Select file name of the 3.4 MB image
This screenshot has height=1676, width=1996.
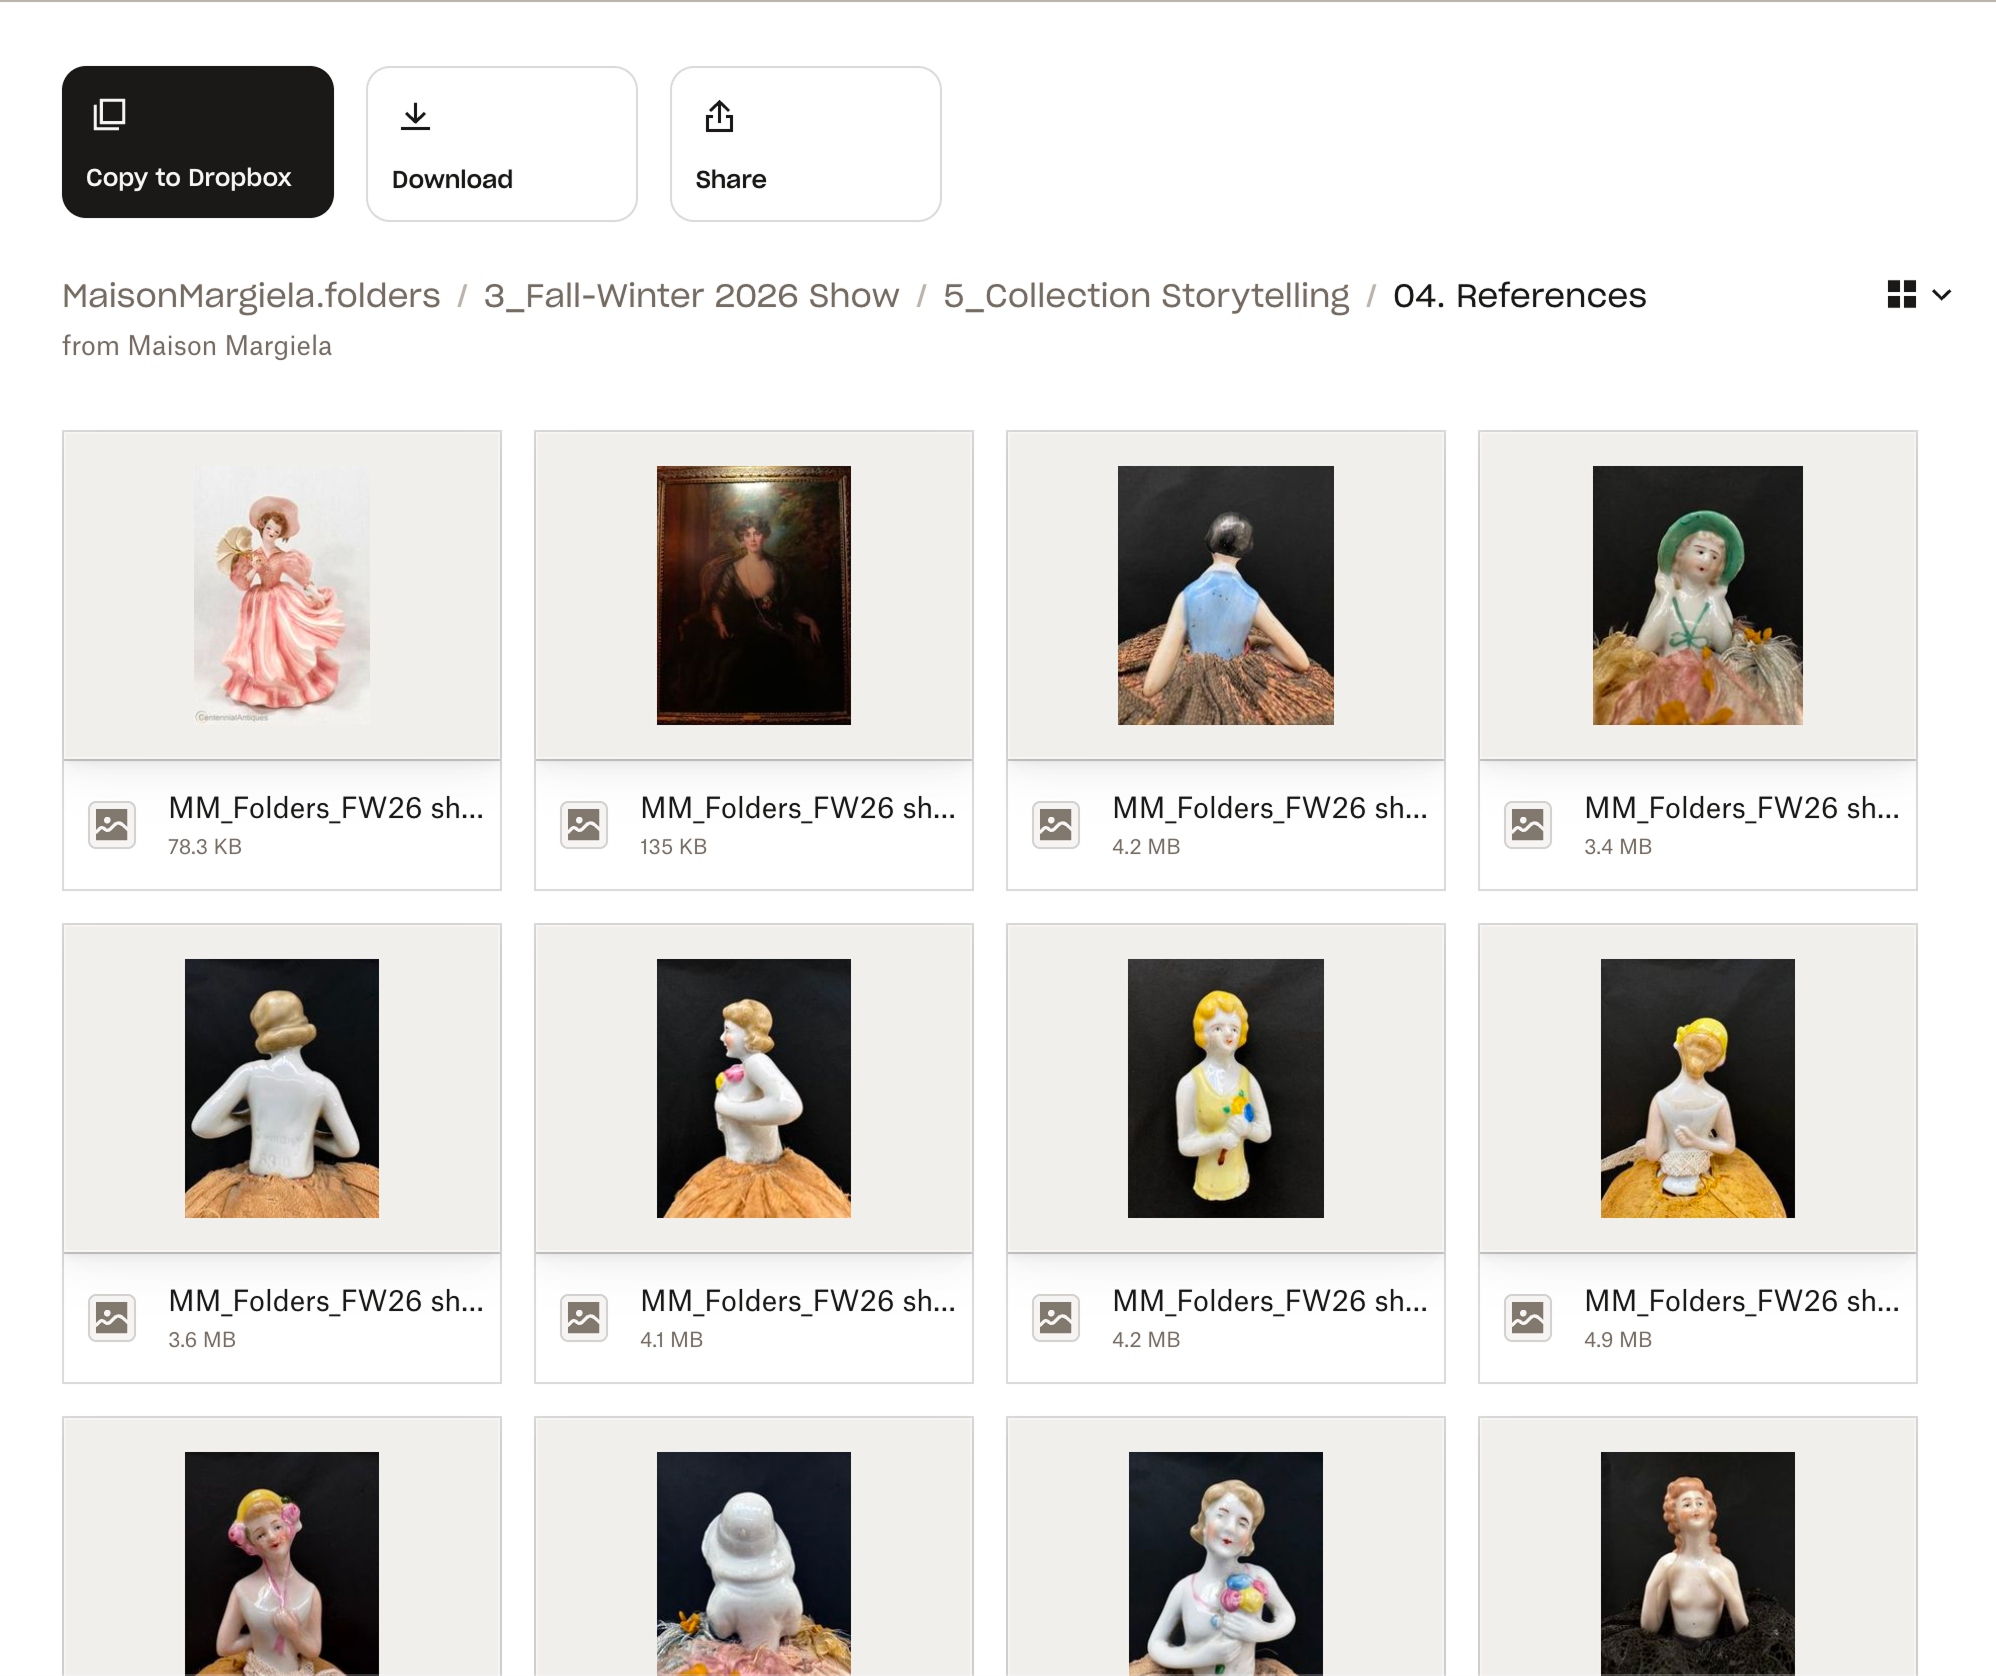pos(1742,808)
